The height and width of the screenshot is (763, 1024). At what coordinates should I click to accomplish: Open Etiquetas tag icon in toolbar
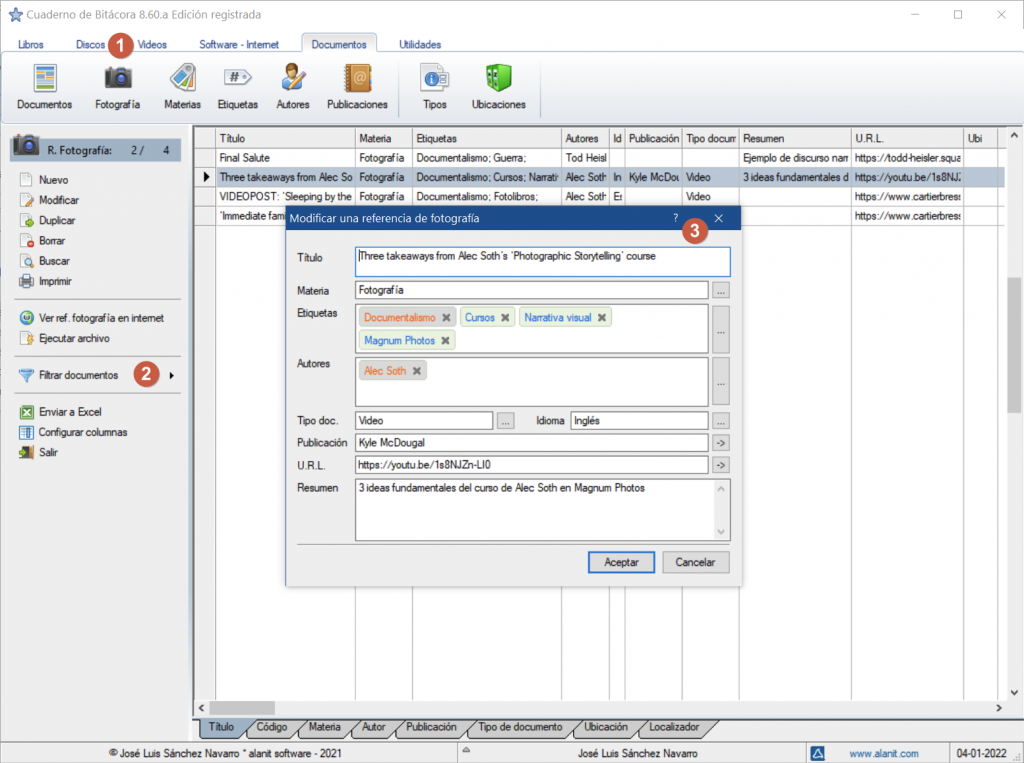(x=238, y=80)
